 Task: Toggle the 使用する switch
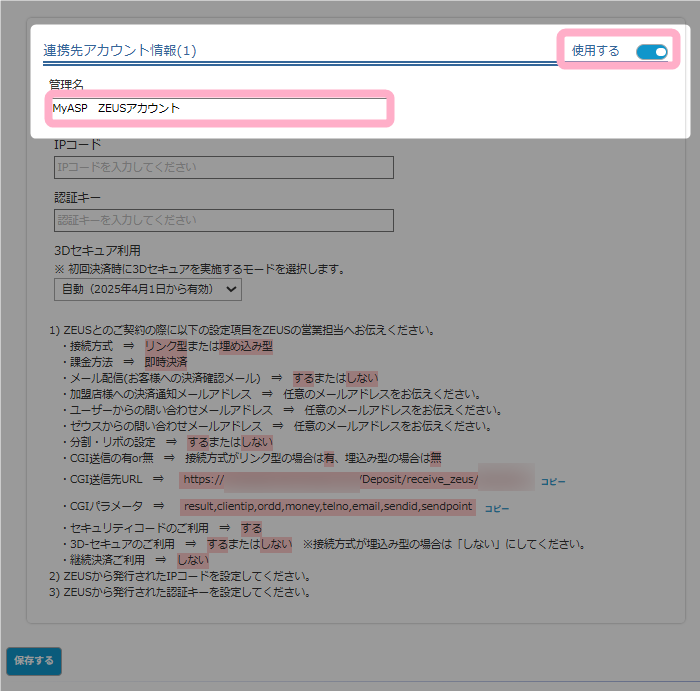coord(651,52)
